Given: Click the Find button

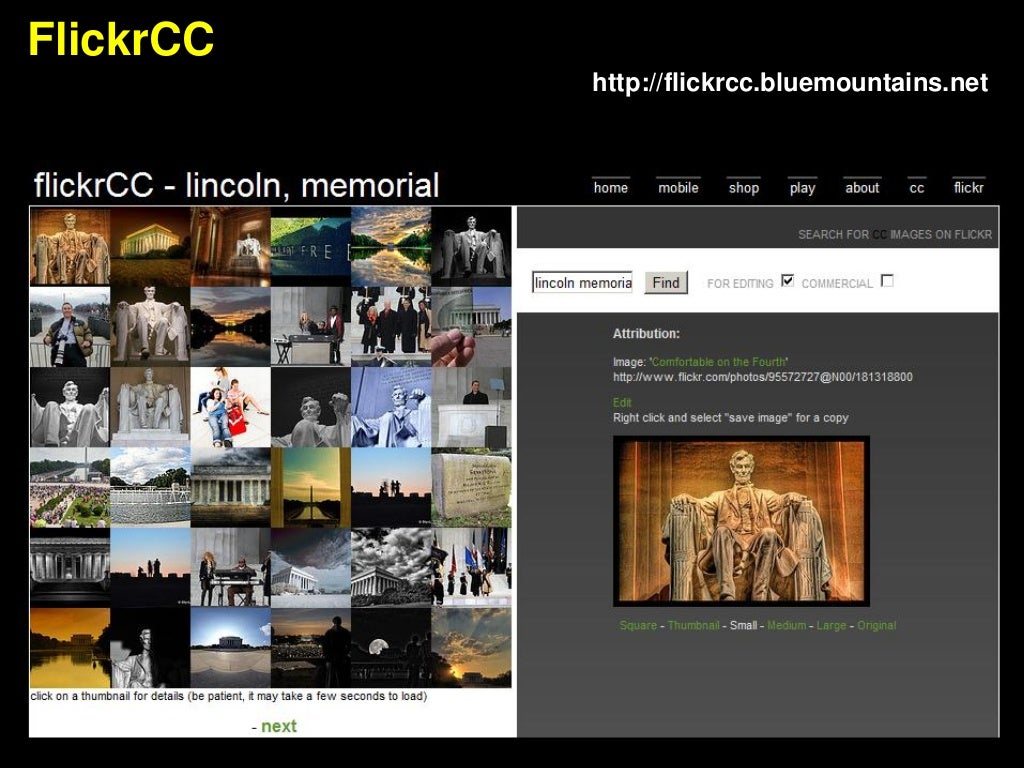Looking at the screenshot, I should [665, 283].
